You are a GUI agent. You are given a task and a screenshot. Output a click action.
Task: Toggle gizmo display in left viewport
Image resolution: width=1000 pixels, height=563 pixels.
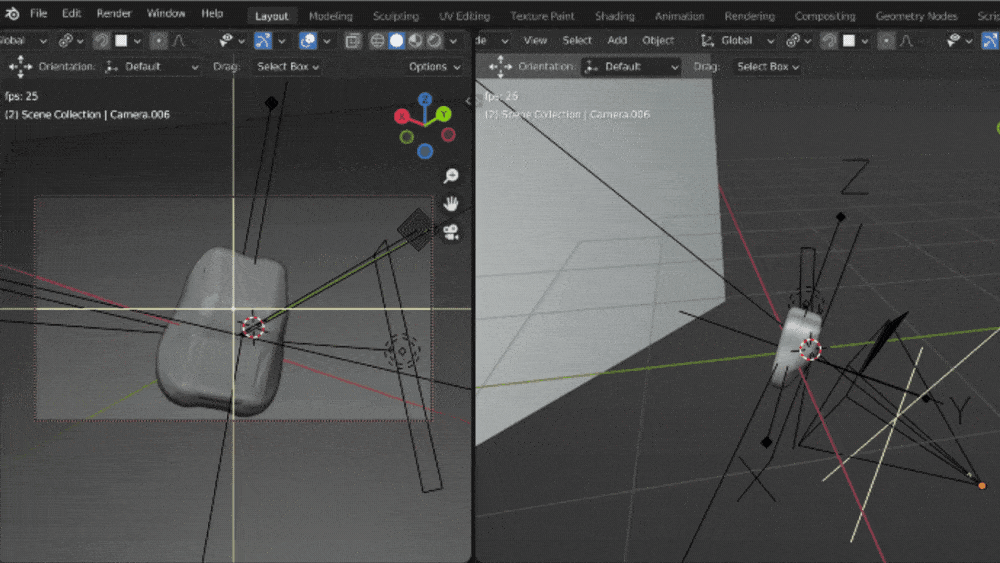[263, 41]
